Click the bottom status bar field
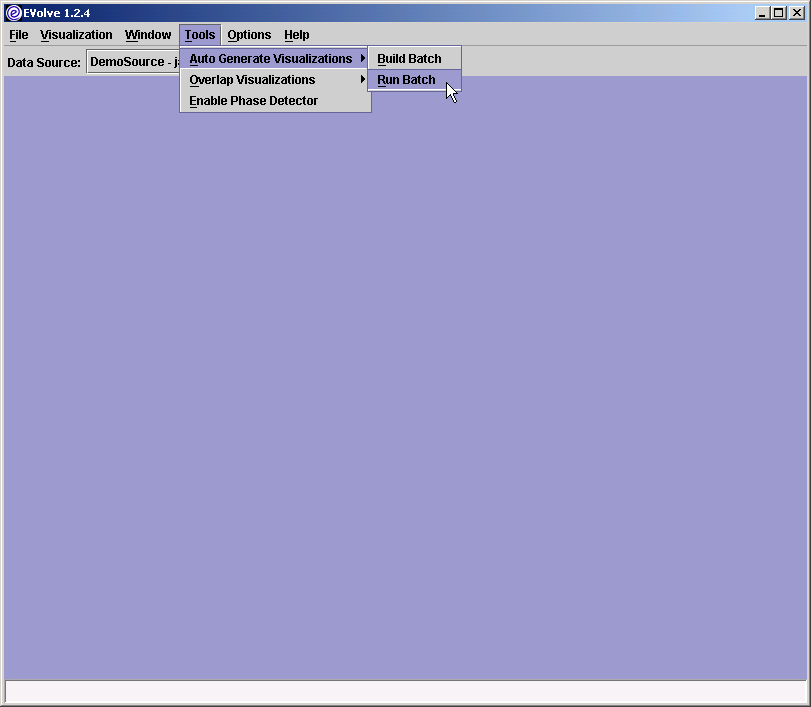The height and width of the screenshot is (707, 811). pos(406,691)
